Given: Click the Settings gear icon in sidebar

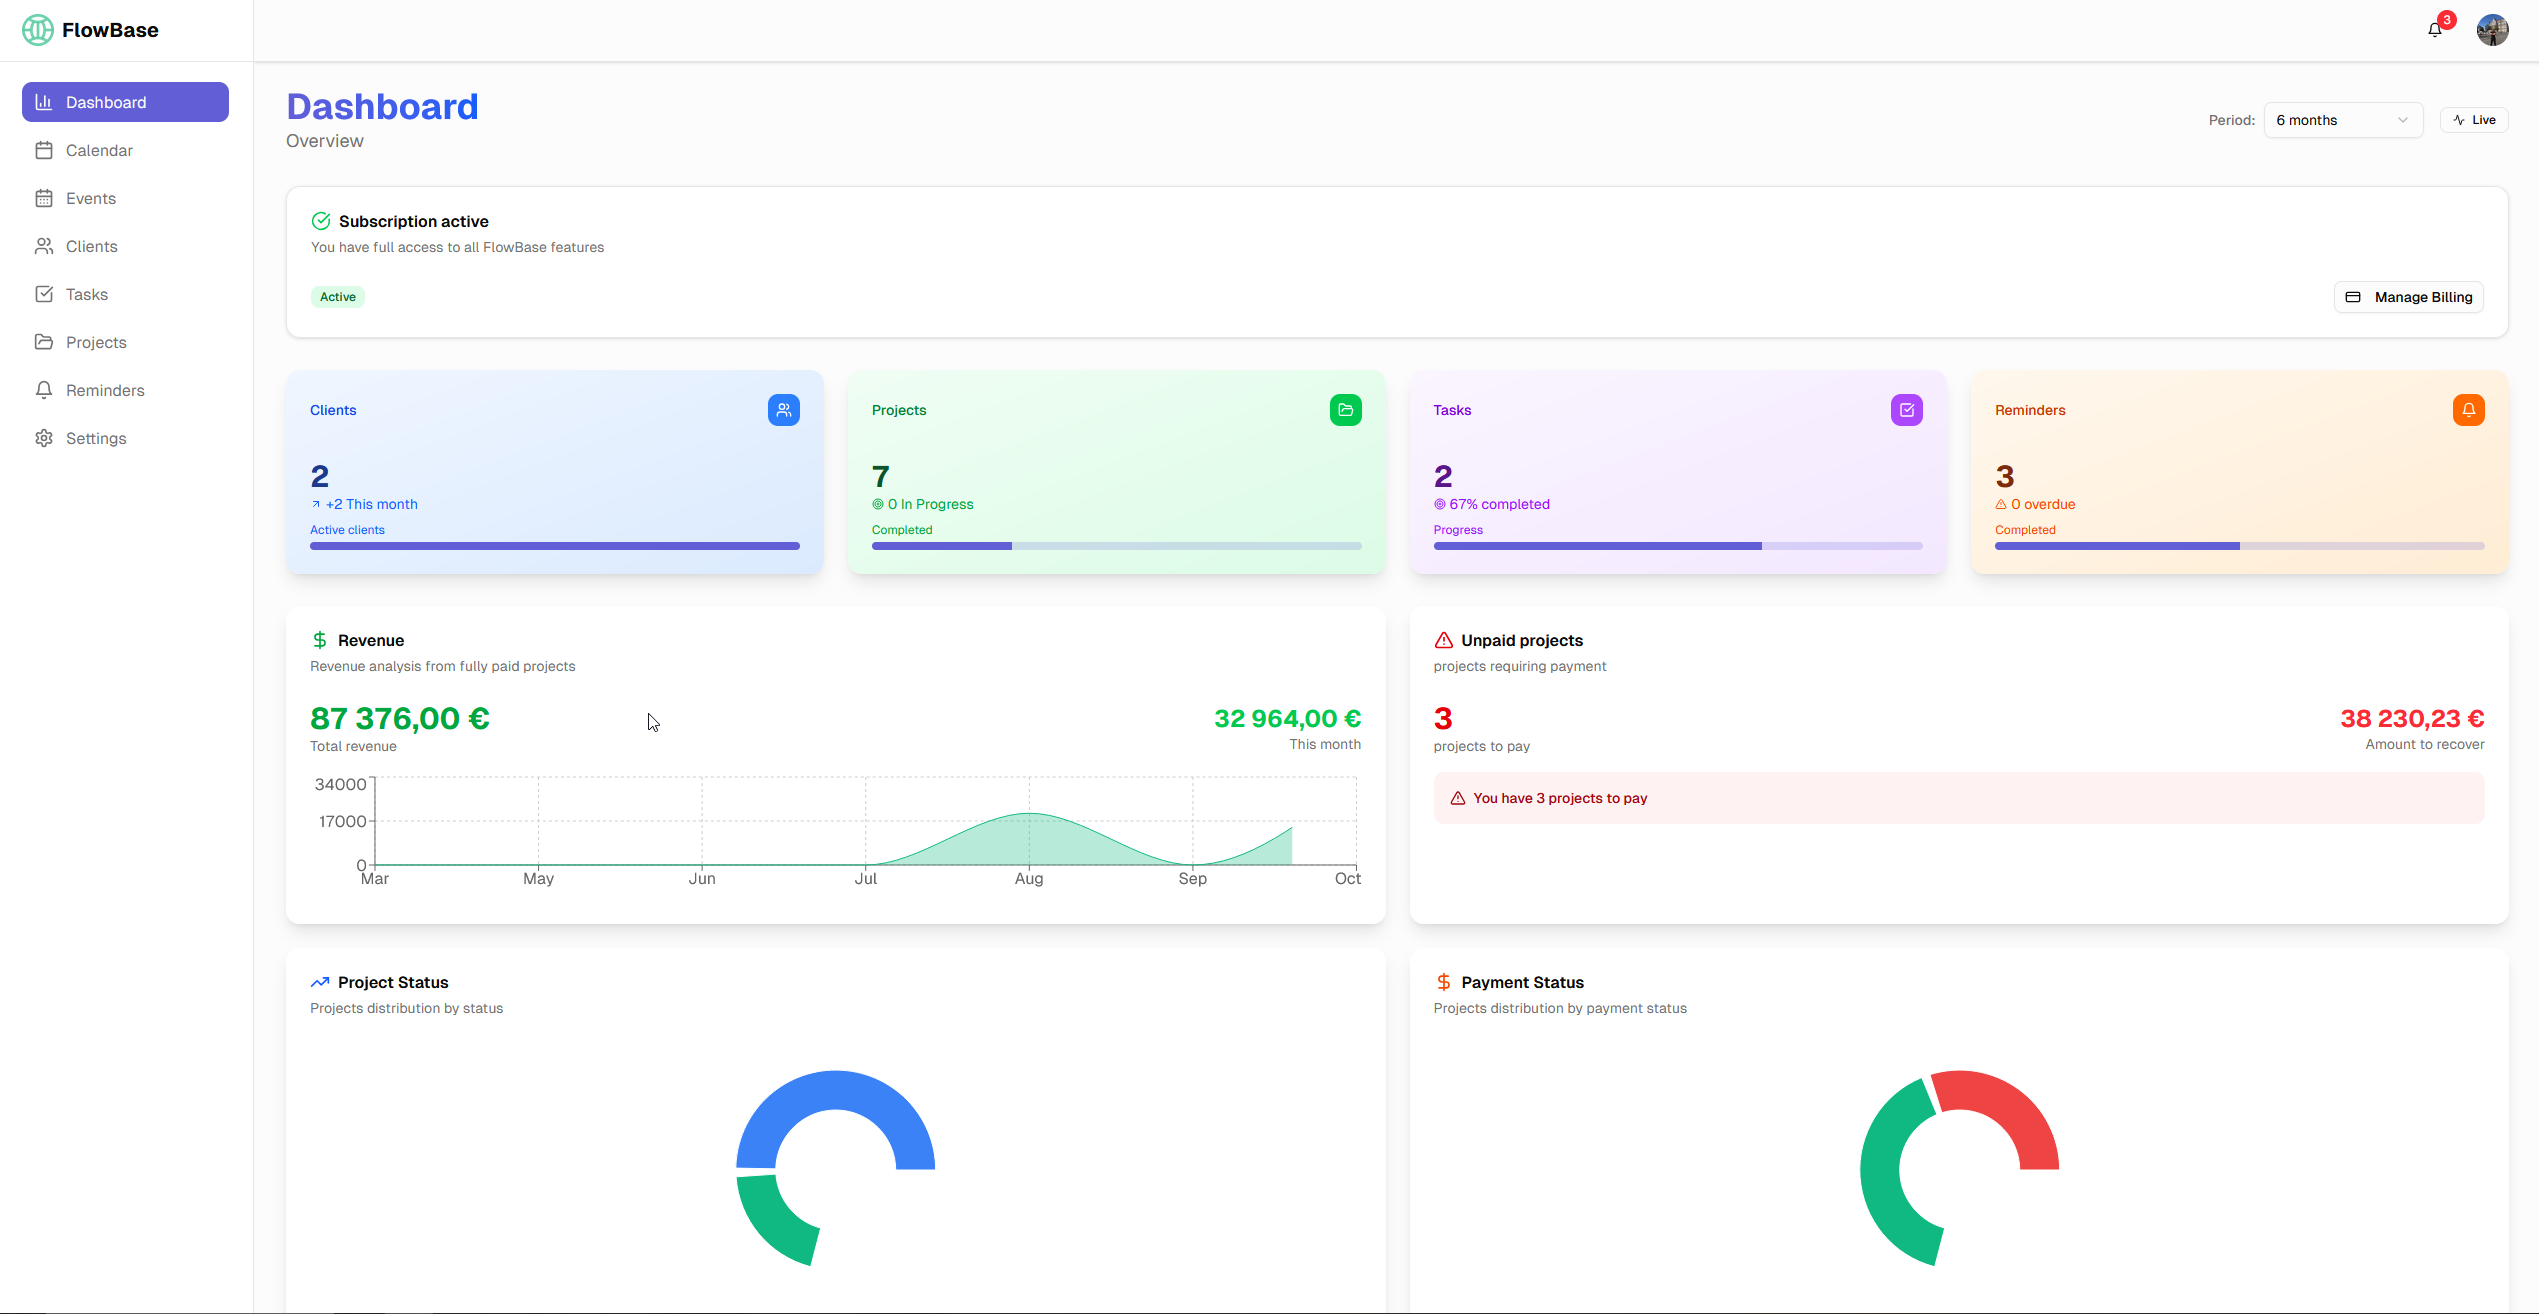Looking at the screenshot, I should pyautogui.click(x=44, y=438).
